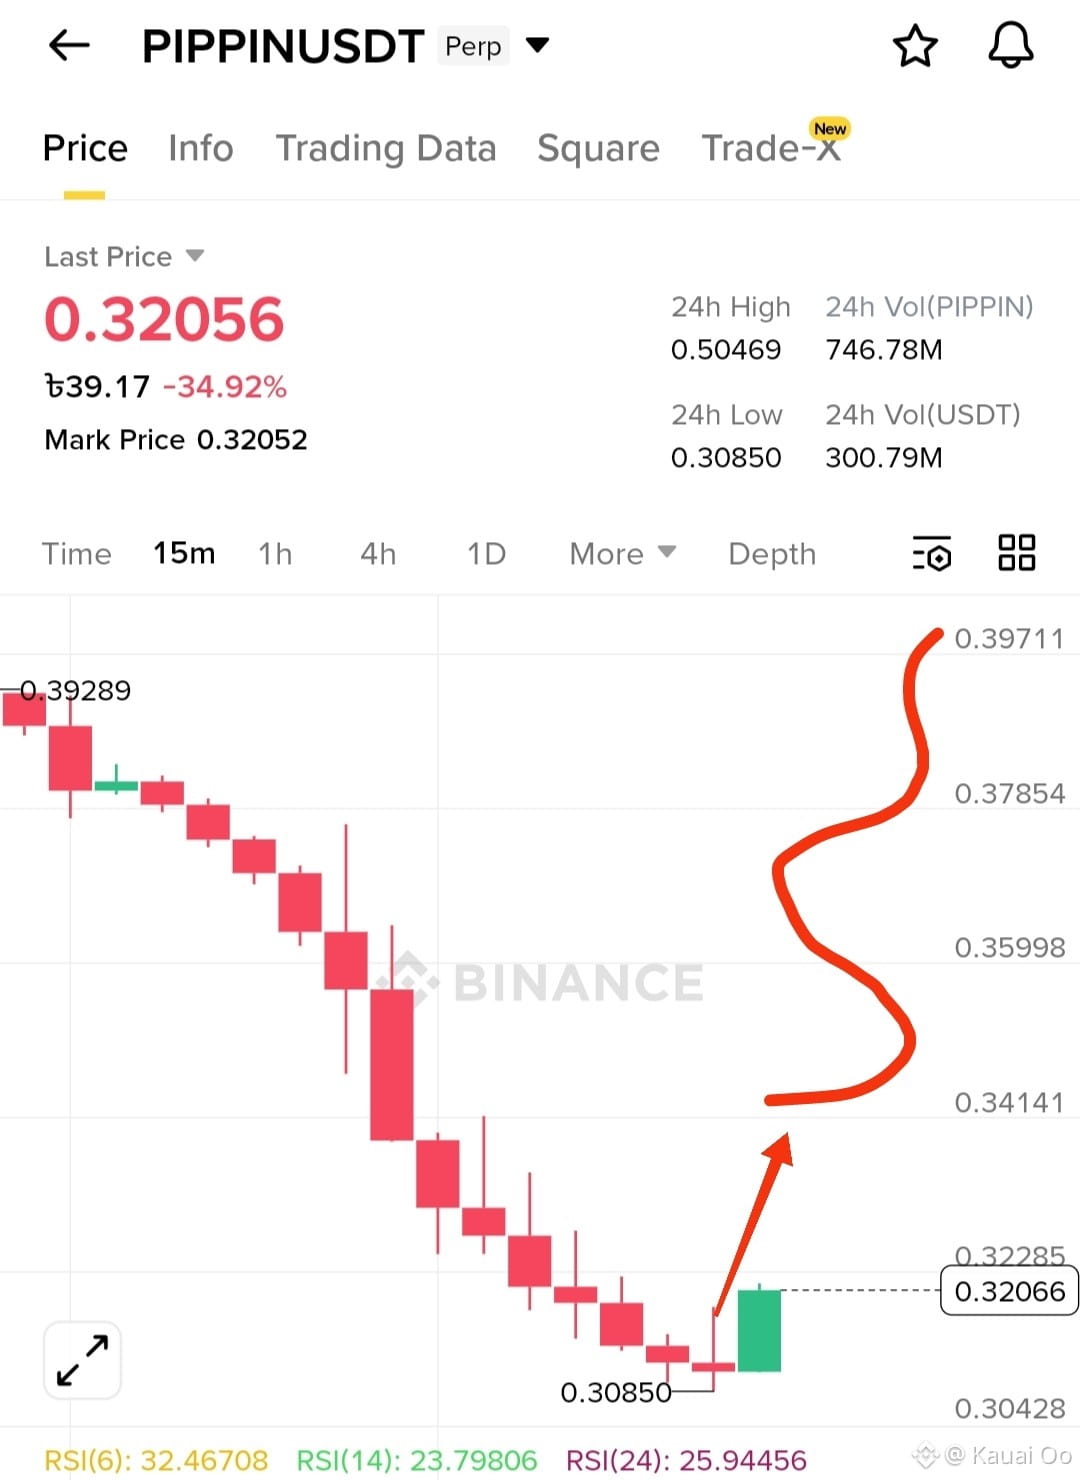Show the Depth chart
This screenshot has height=1480, width=1080.
pos(772,554)
